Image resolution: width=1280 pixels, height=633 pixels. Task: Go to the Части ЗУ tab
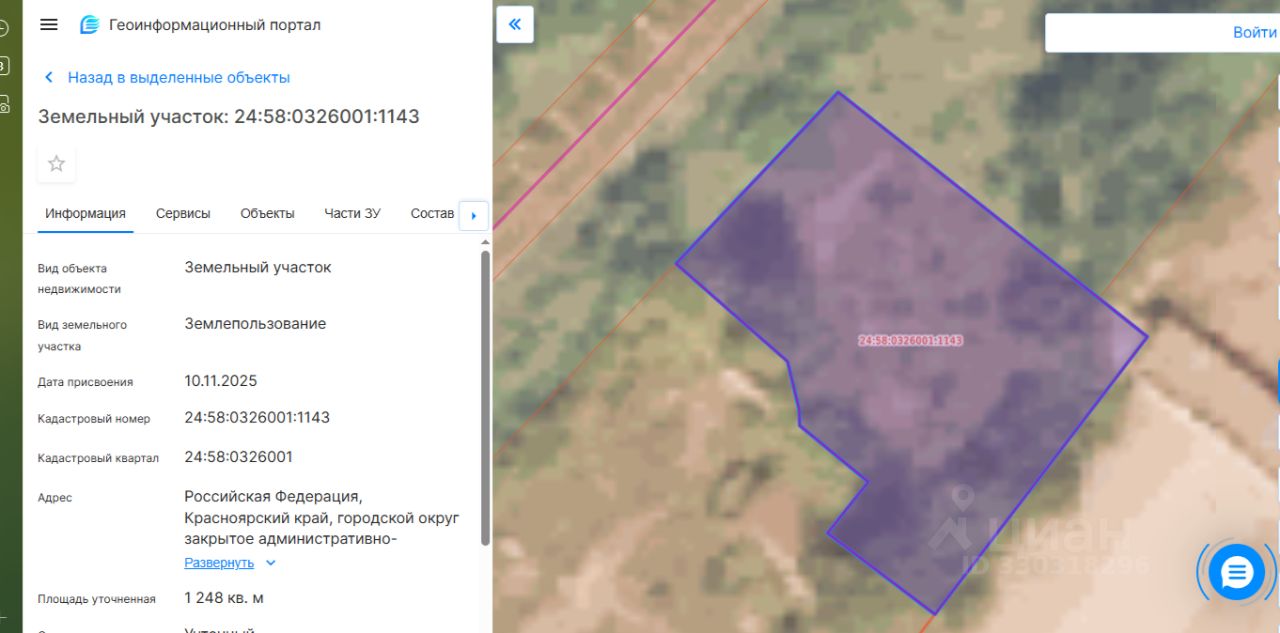[352, 213]
